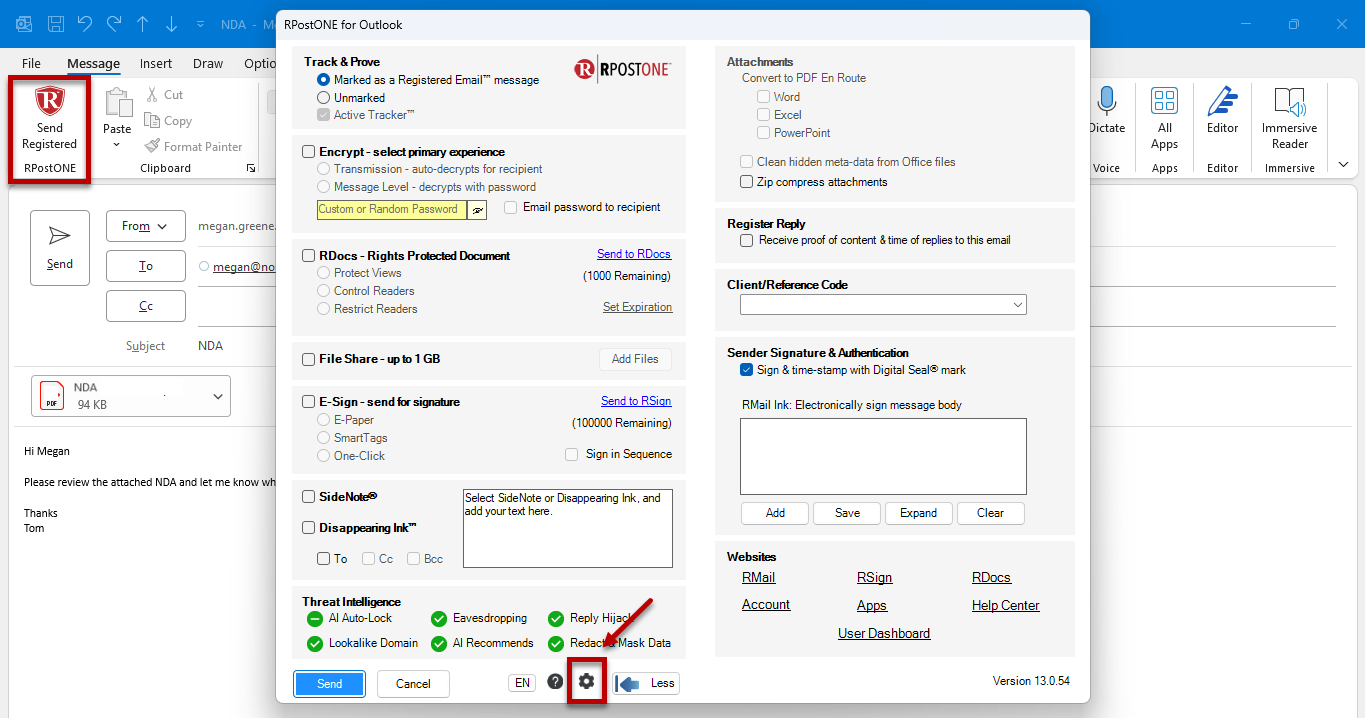Enable Encrypt - select primary experience checkbox
1365x718 pixels.
pyautogui.click(x=309, y=152)
